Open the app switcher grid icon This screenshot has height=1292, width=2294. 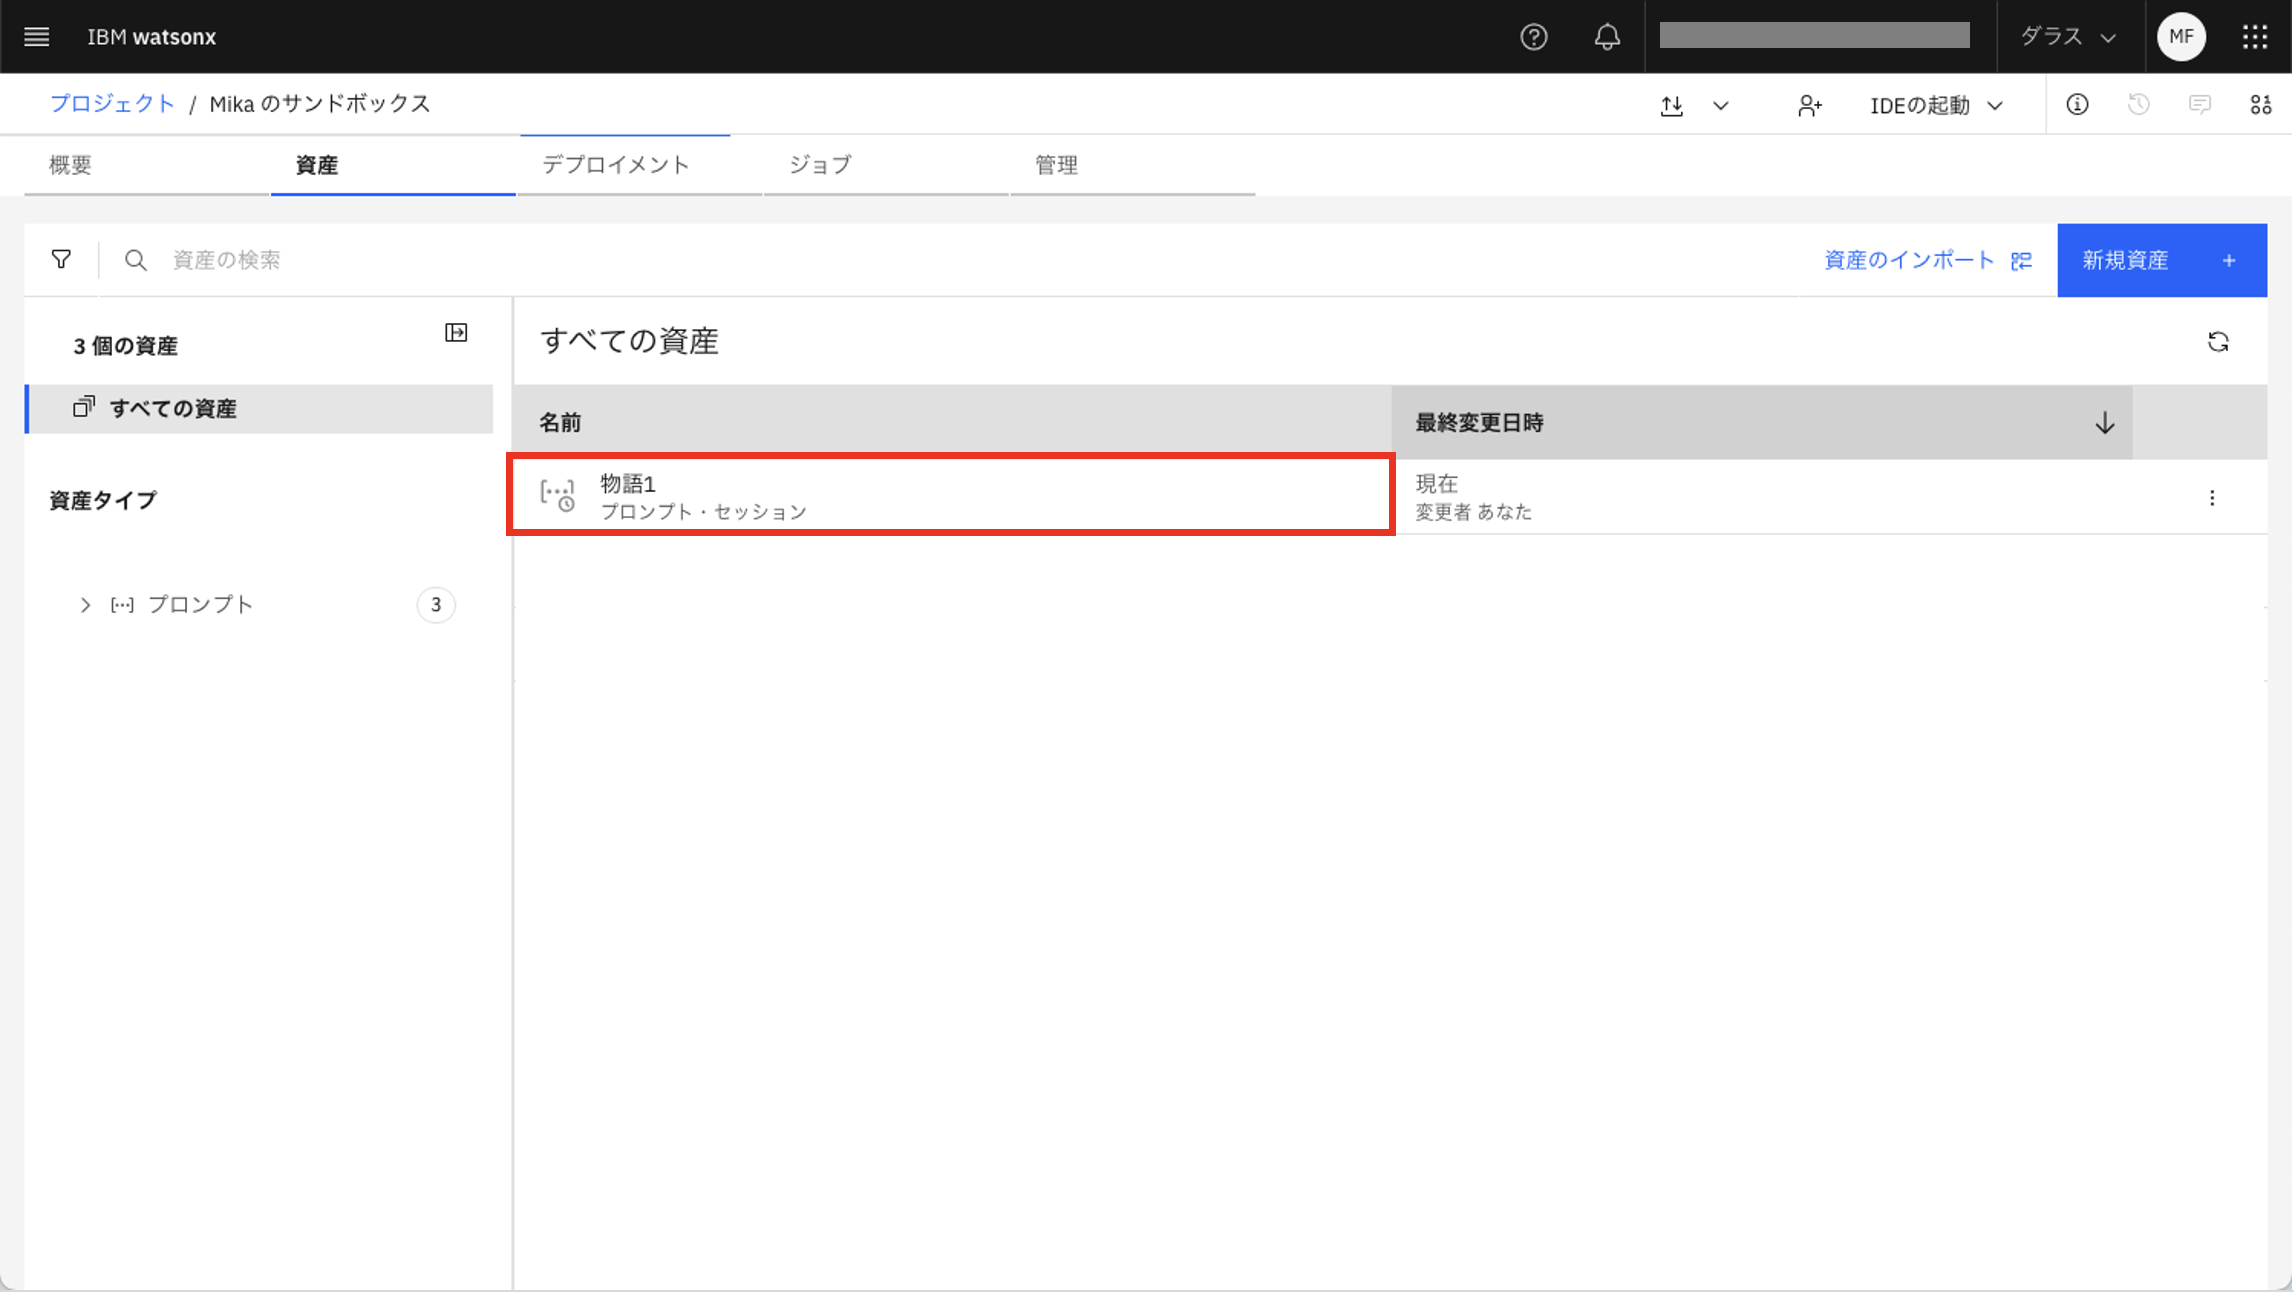[2254, 37]
